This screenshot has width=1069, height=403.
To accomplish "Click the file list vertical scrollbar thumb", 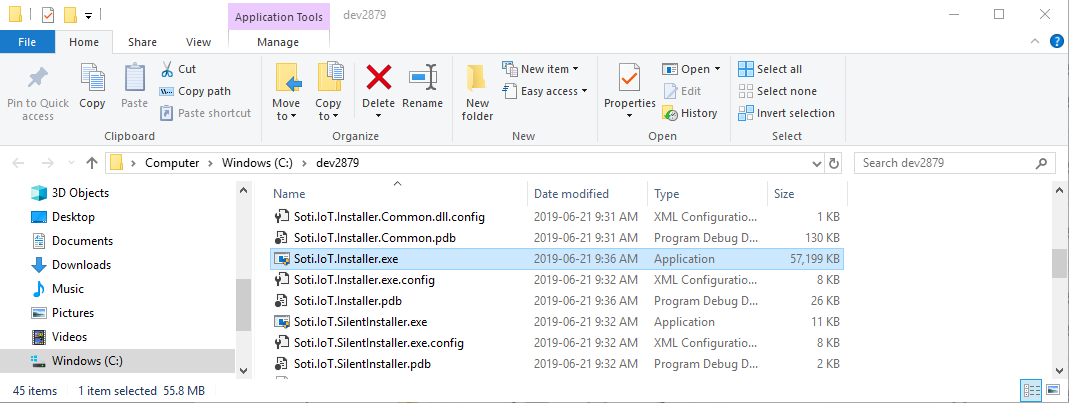I will (1059, 264).
